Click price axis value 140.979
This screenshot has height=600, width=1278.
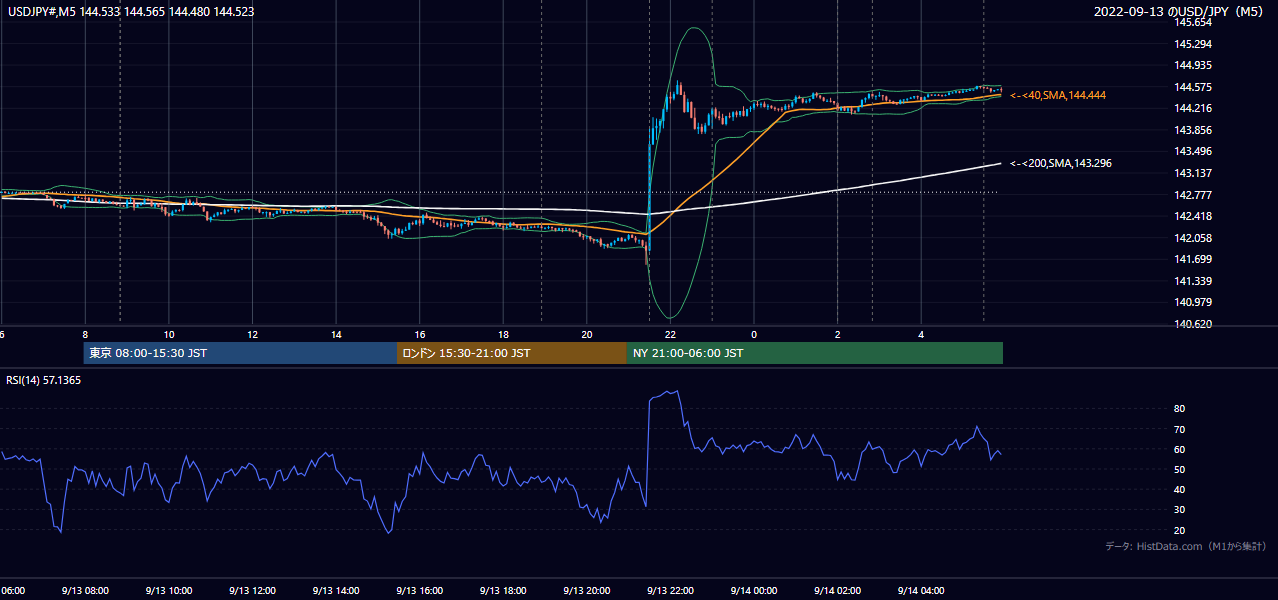tap(1194, 302)
